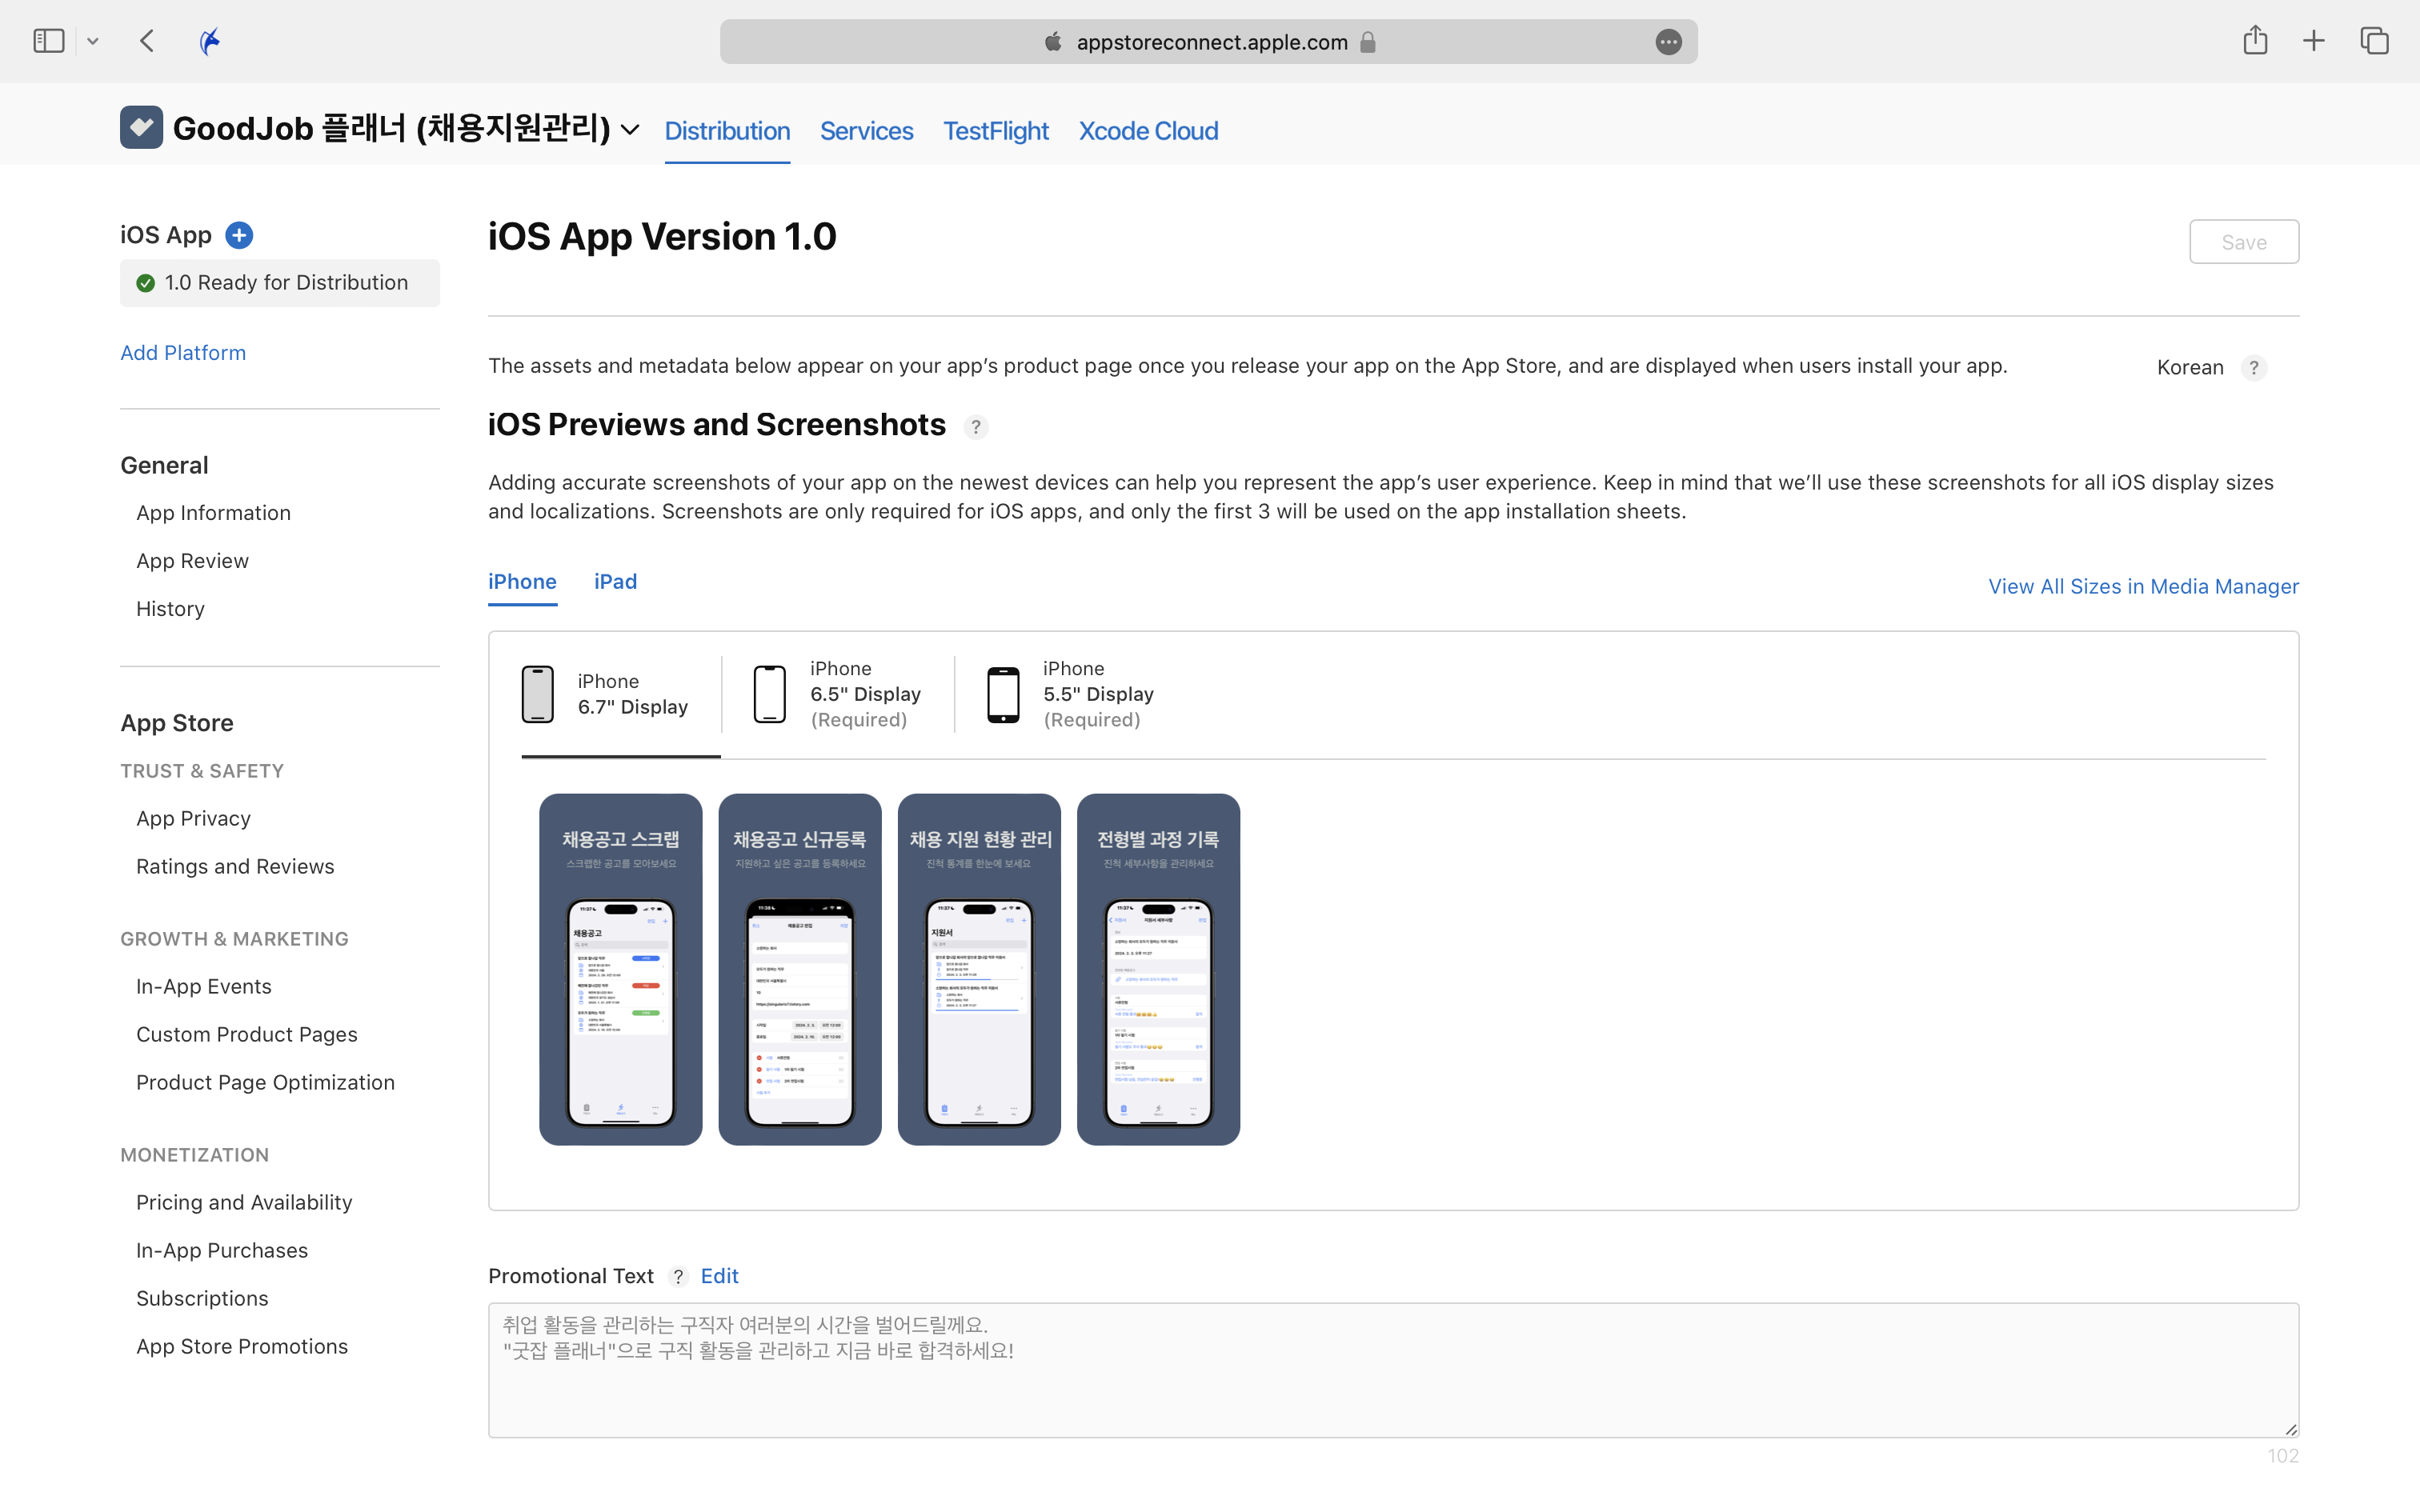Switch to the TestFlight tab

[x=995, y=131]
